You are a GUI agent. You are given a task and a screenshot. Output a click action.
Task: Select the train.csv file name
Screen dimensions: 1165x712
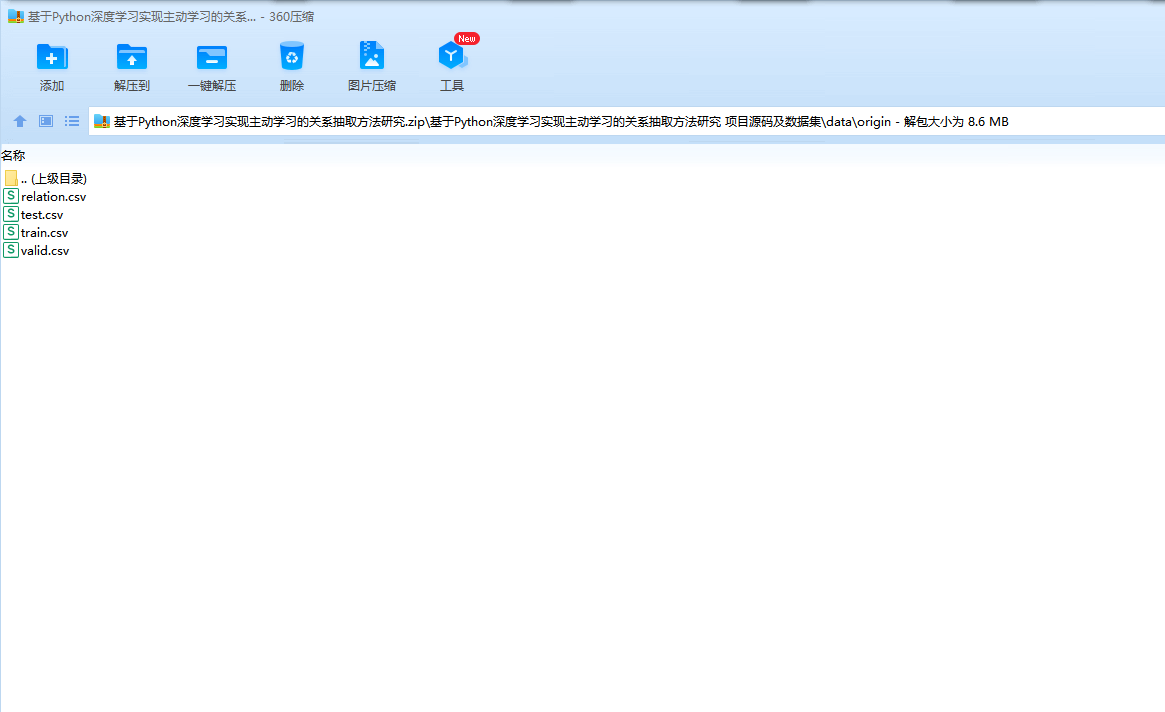tap(45, 233)
